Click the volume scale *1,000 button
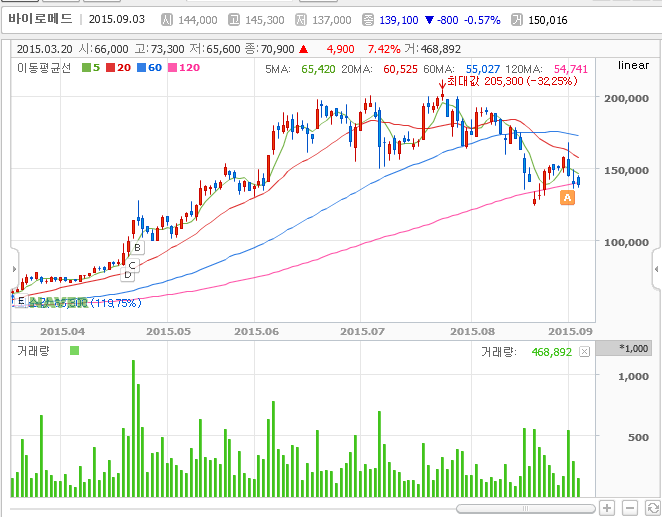The image size is (662, 517). point(629,349)
